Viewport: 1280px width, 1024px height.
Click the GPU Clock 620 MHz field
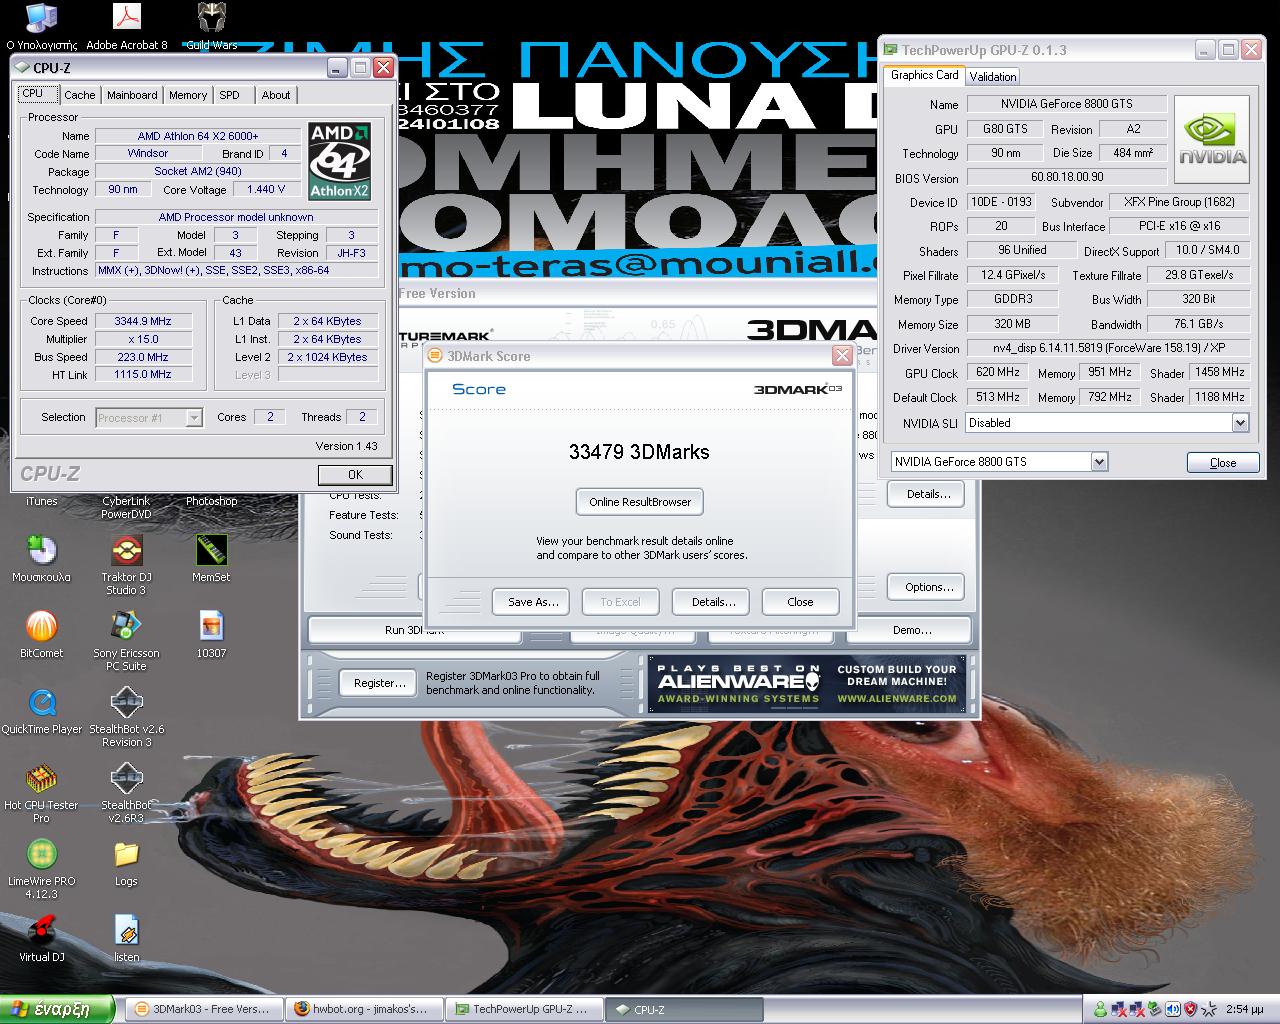tap(997, 373)
